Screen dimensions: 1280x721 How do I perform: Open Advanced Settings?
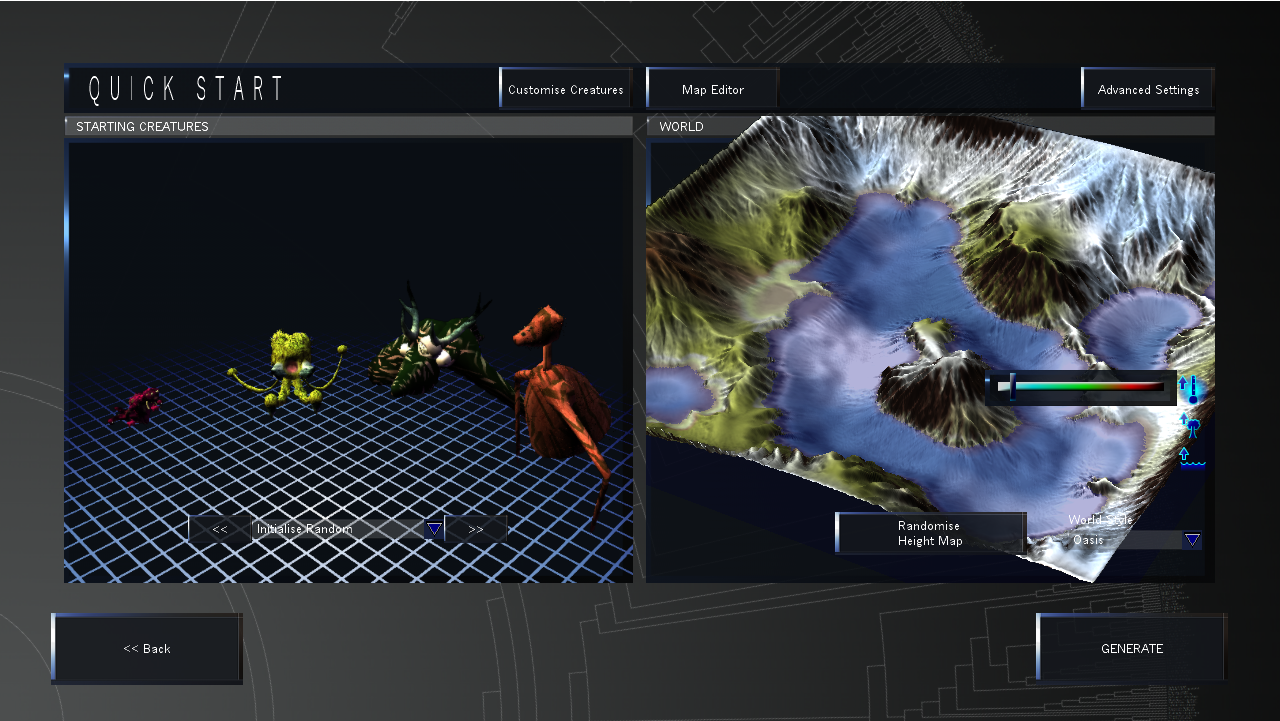coord(1148,89)
